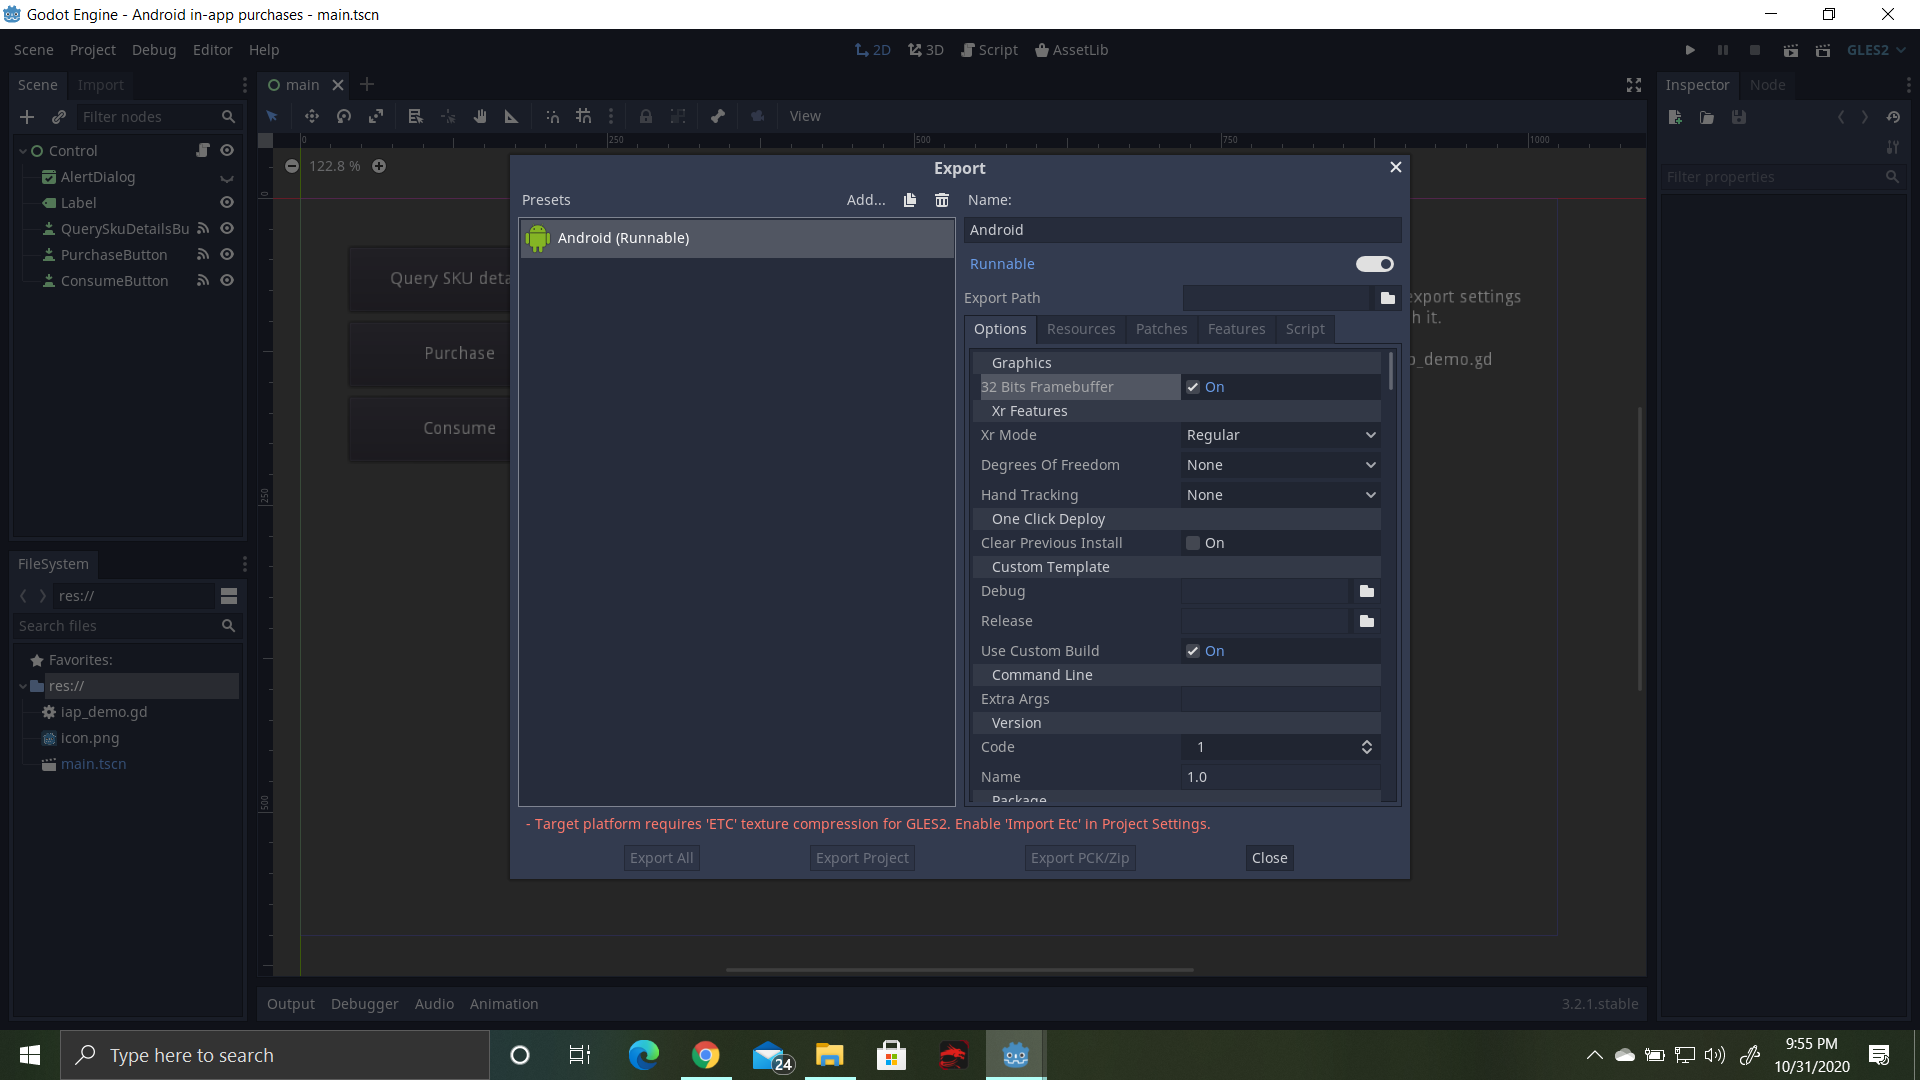Browse for Release custom template folder
Viewport: 1920px width, 1080px height.
click(x=1367, y=621)
